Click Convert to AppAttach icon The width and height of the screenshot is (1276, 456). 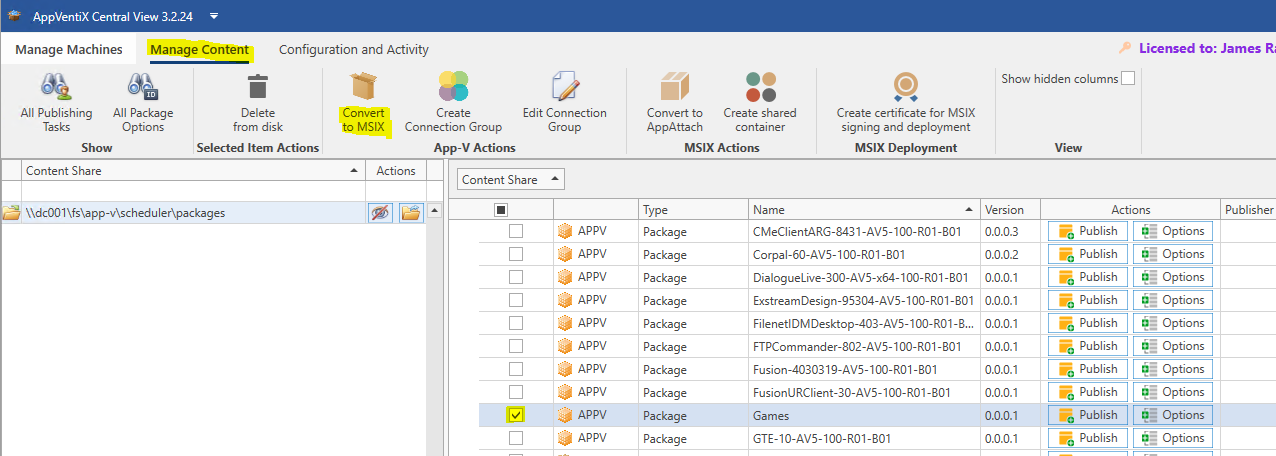pyautogui.click(x=674, y=87)
